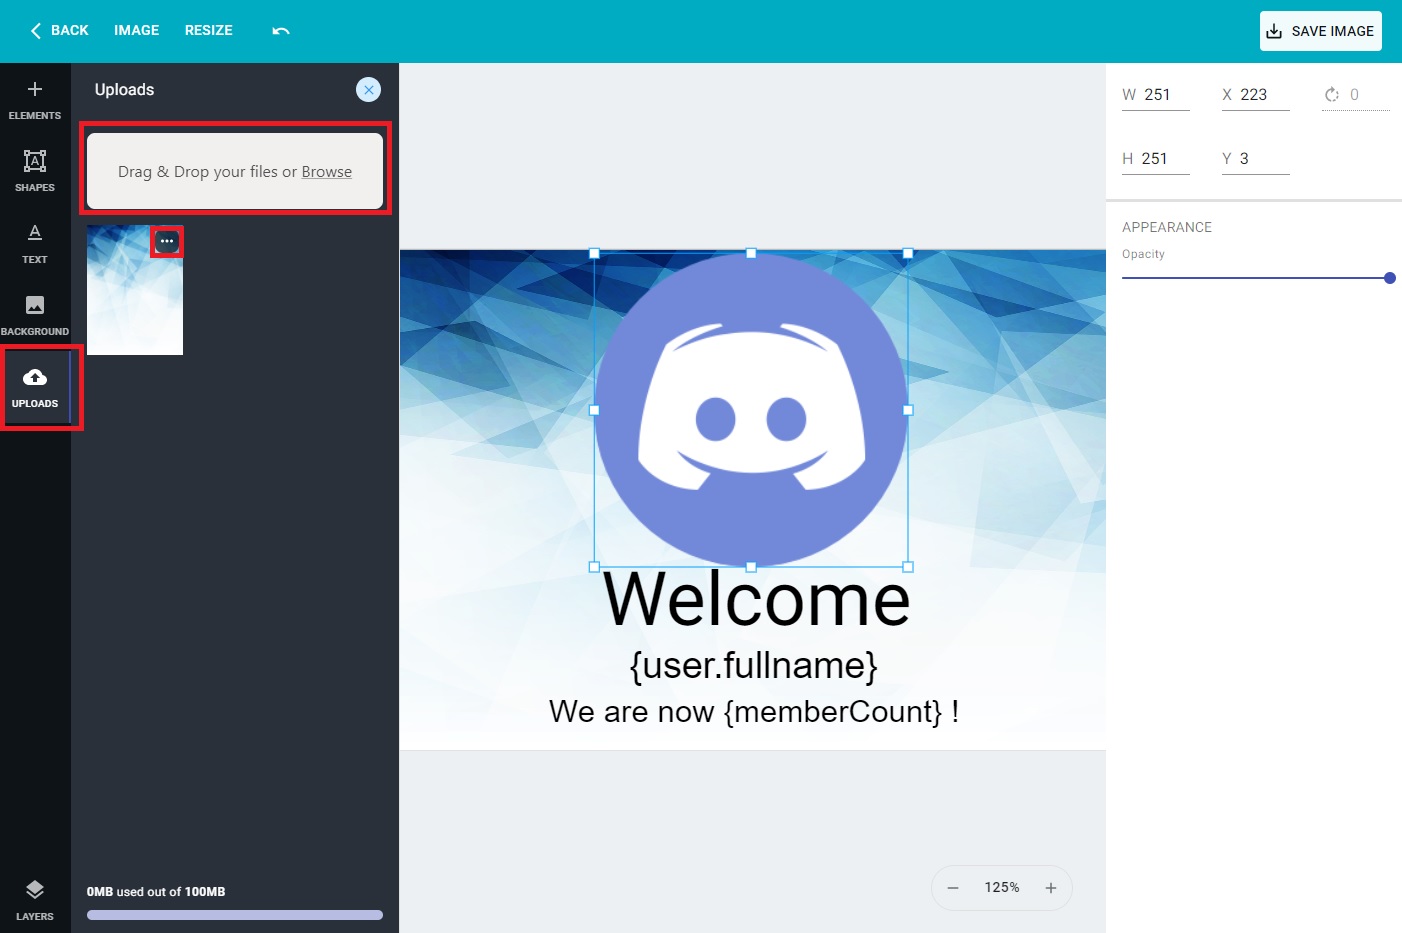
Task: Open the Background panel
Action: [x=35, y=316]
